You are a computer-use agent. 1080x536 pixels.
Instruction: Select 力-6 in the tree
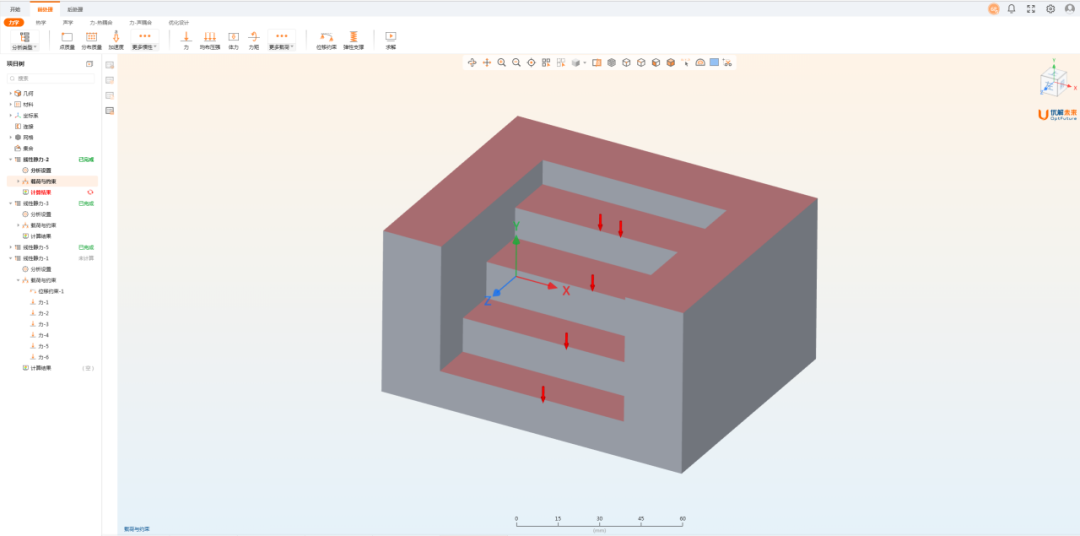click(x=40, y=357)
